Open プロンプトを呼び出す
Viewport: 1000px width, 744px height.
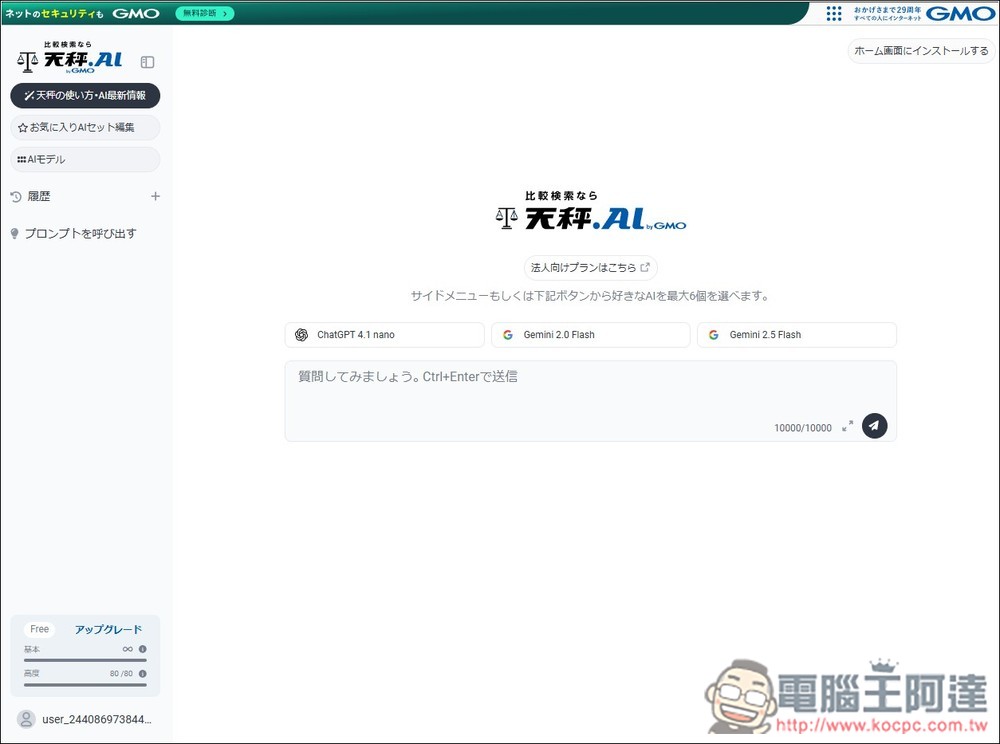click(x=80, y=233)
